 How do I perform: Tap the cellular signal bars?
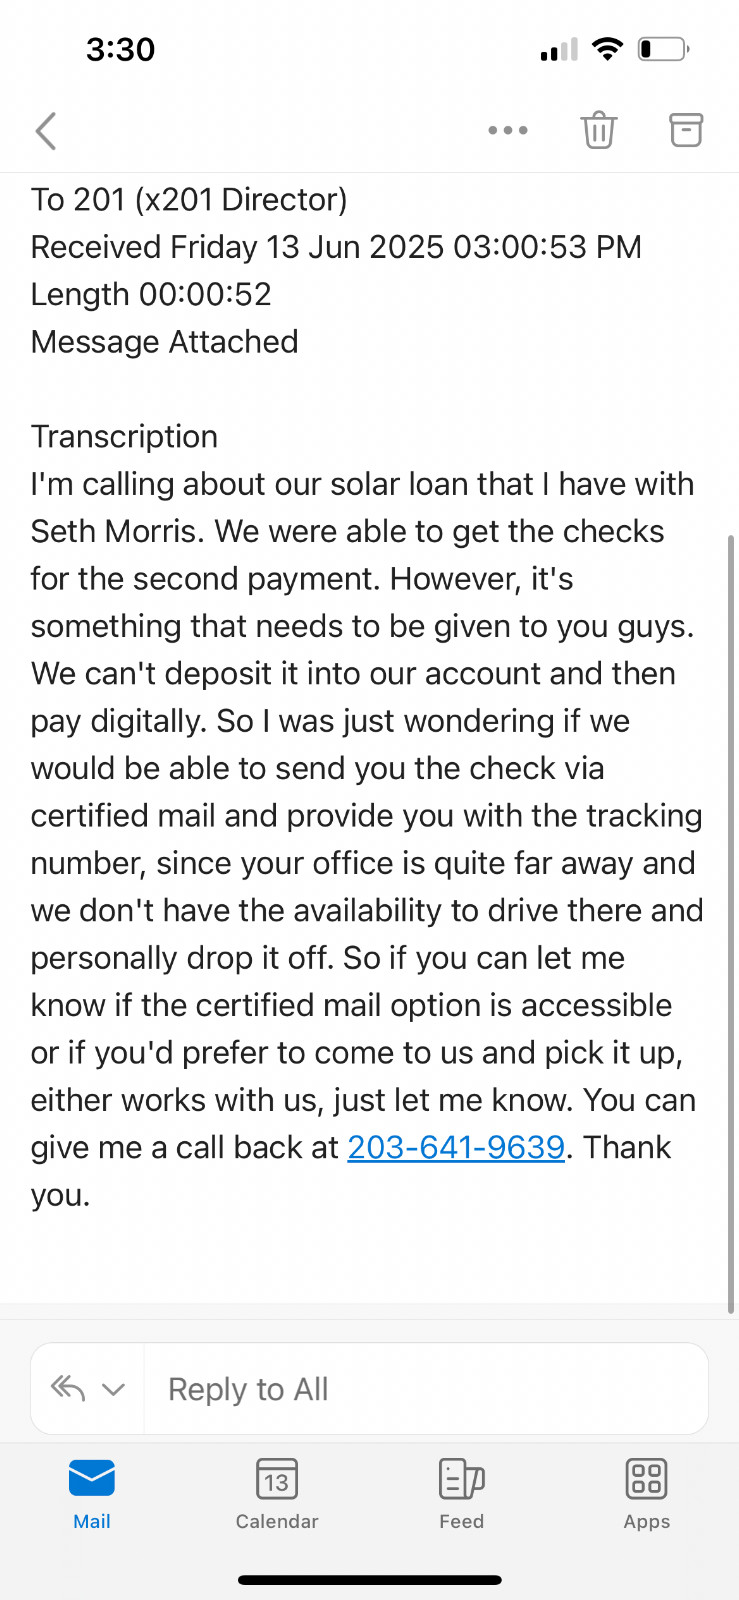[559, 50]
